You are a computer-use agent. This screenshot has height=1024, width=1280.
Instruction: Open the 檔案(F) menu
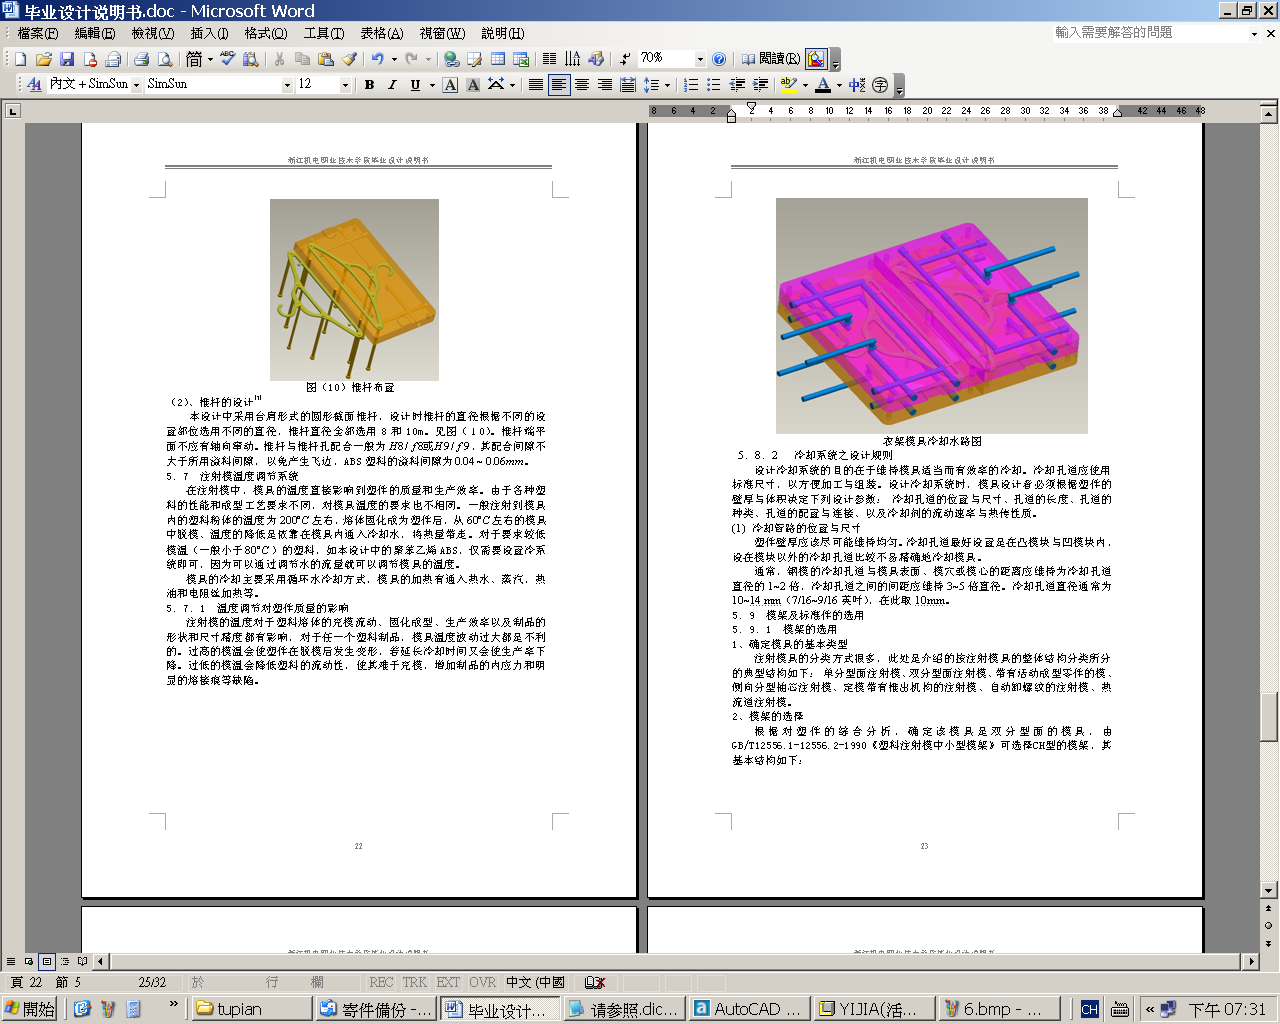coord(38,33)
